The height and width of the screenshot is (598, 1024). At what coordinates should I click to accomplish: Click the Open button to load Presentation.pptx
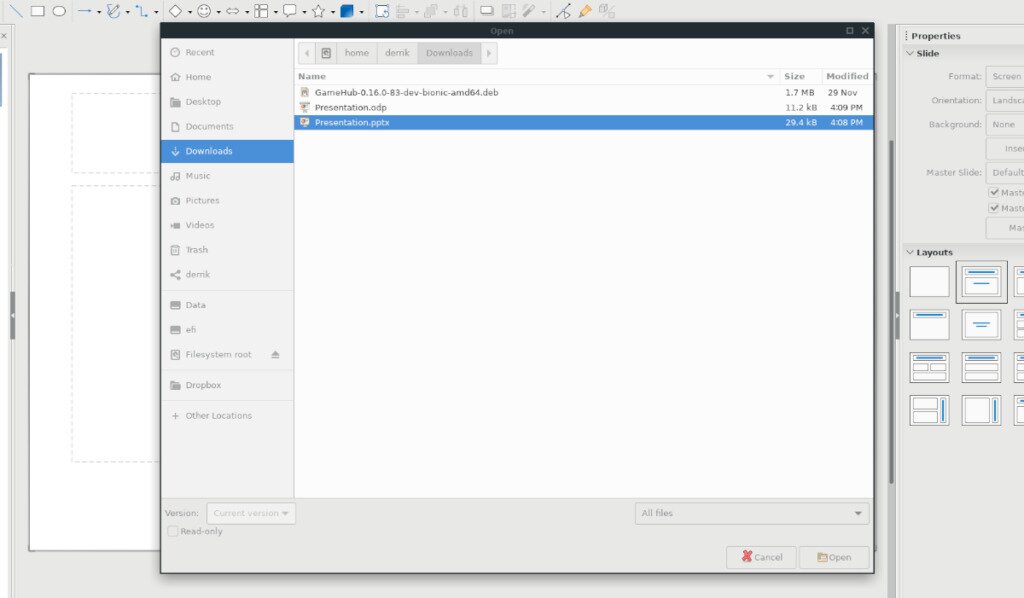click(834, 557)
